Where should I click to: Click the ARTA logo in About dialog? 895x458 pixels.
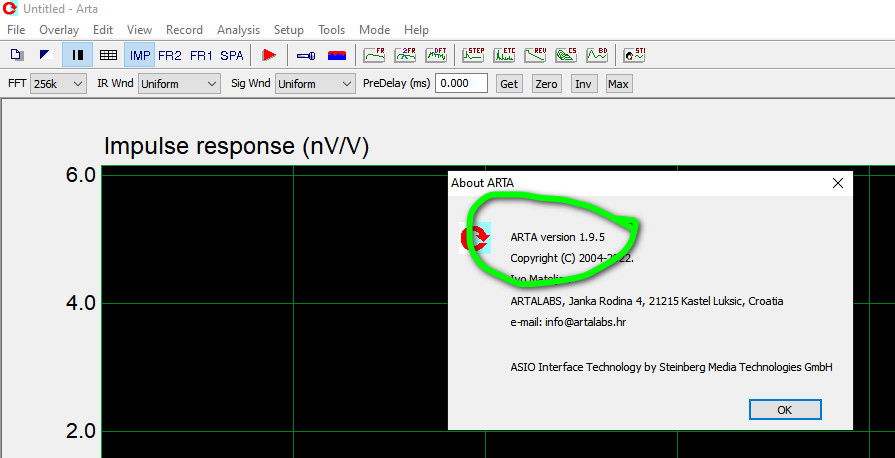click(x=475, y=238)
